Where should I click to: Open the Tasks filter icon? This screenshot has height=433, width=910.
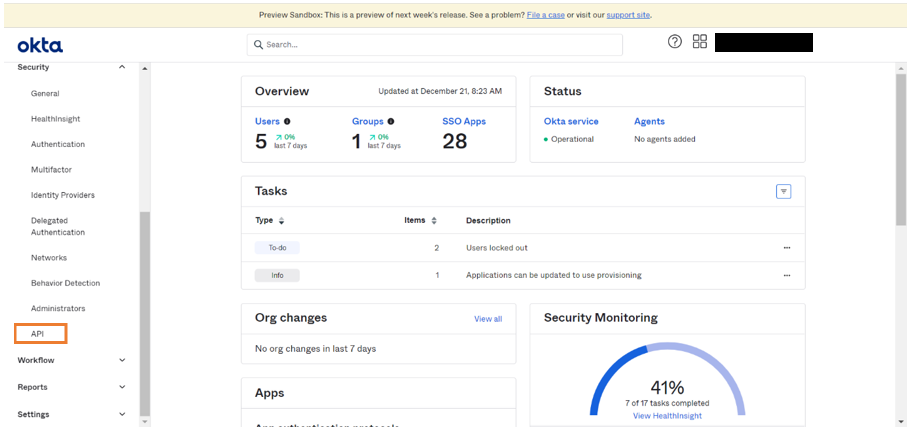pyautogui.click(x=783, y=191)
